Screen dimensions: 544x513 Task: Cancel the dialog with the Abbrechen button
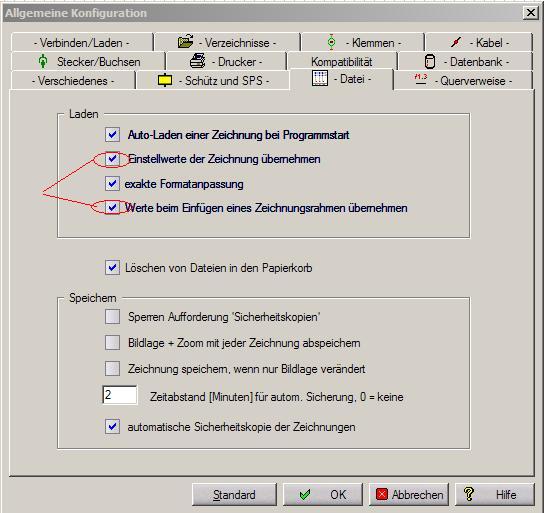(409, 494)
